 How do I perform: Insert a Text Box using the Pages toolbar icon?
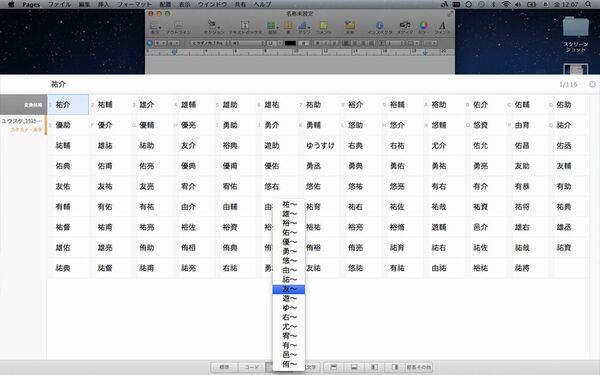tap(245, 27)
